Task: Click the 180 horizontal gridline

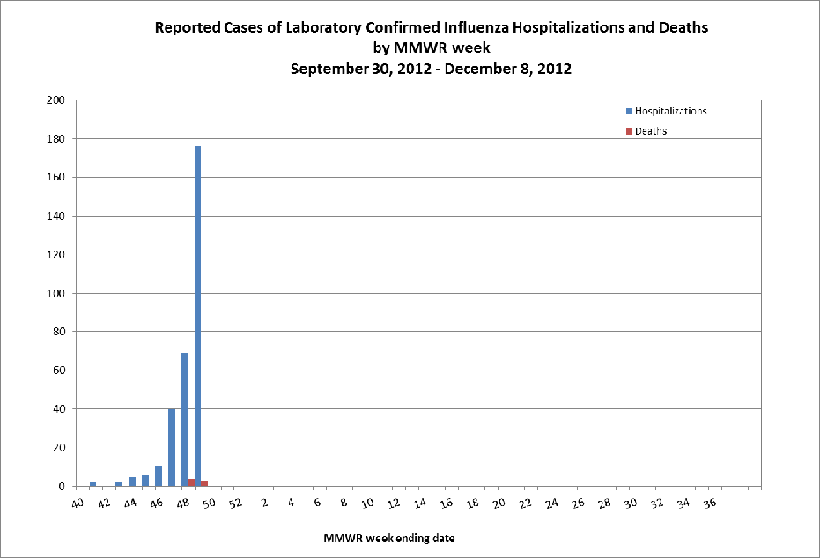Action: 418,139
